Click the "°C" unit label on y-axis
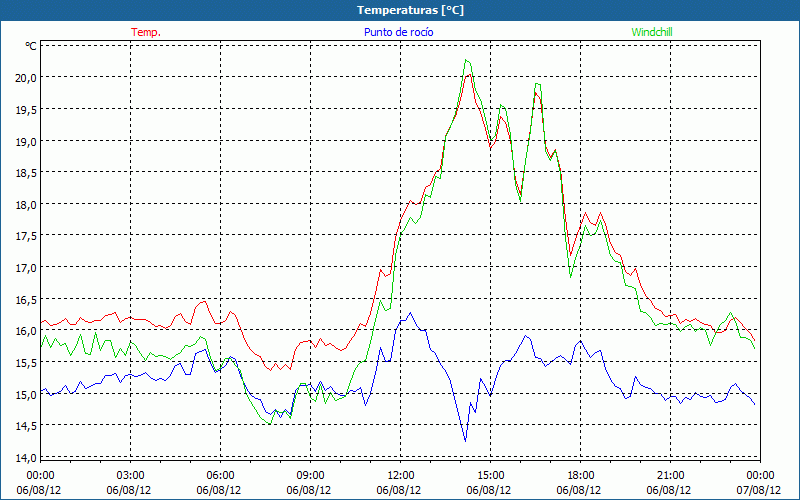 coord(31,46)
